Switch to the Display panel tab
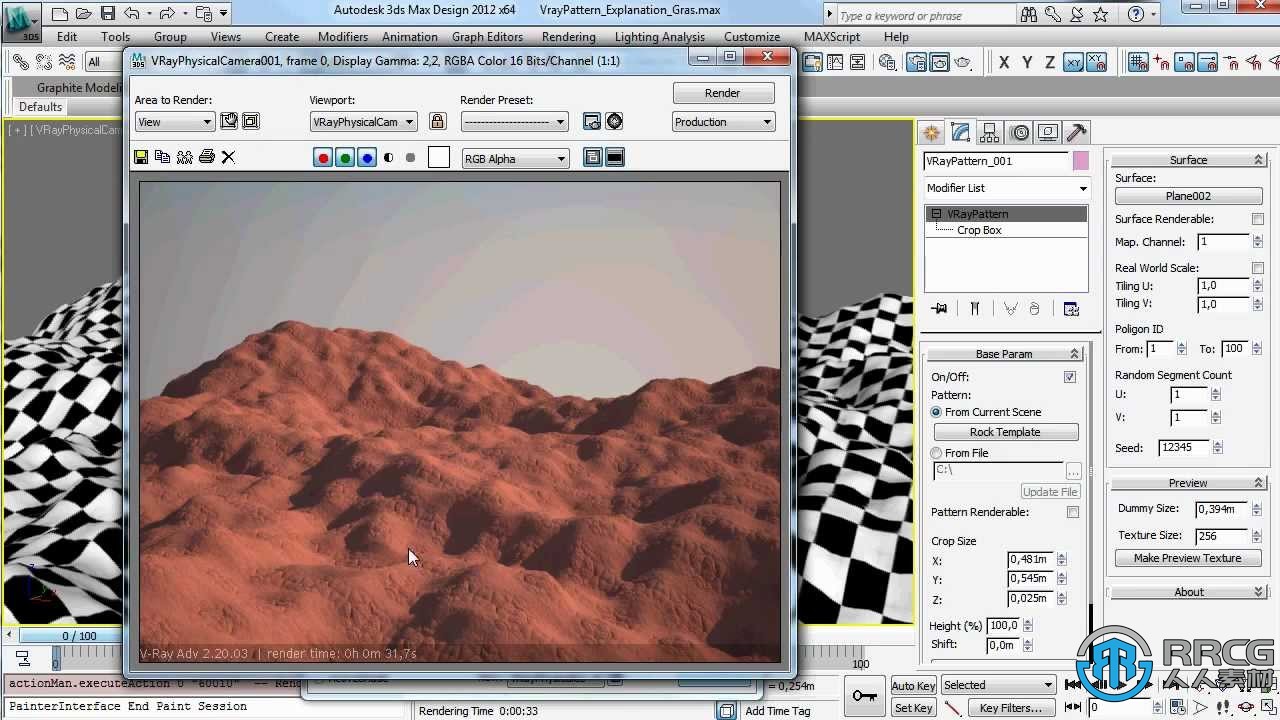1280x720 pixels. click(x=1048, y=132)
